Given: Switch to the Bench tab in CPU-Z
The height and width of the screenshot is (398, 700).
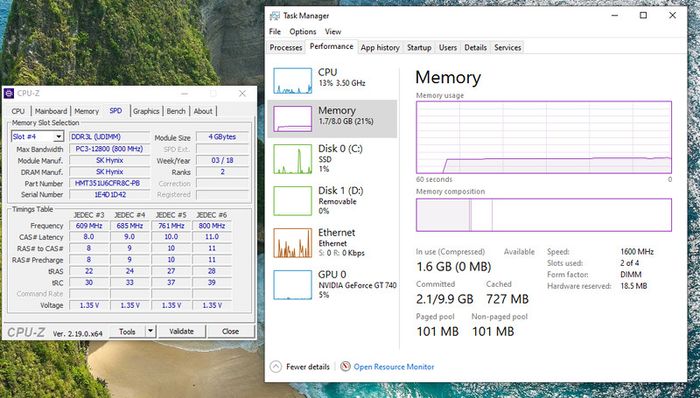Looking at the screenshot, I should click(x=176, y=111).
